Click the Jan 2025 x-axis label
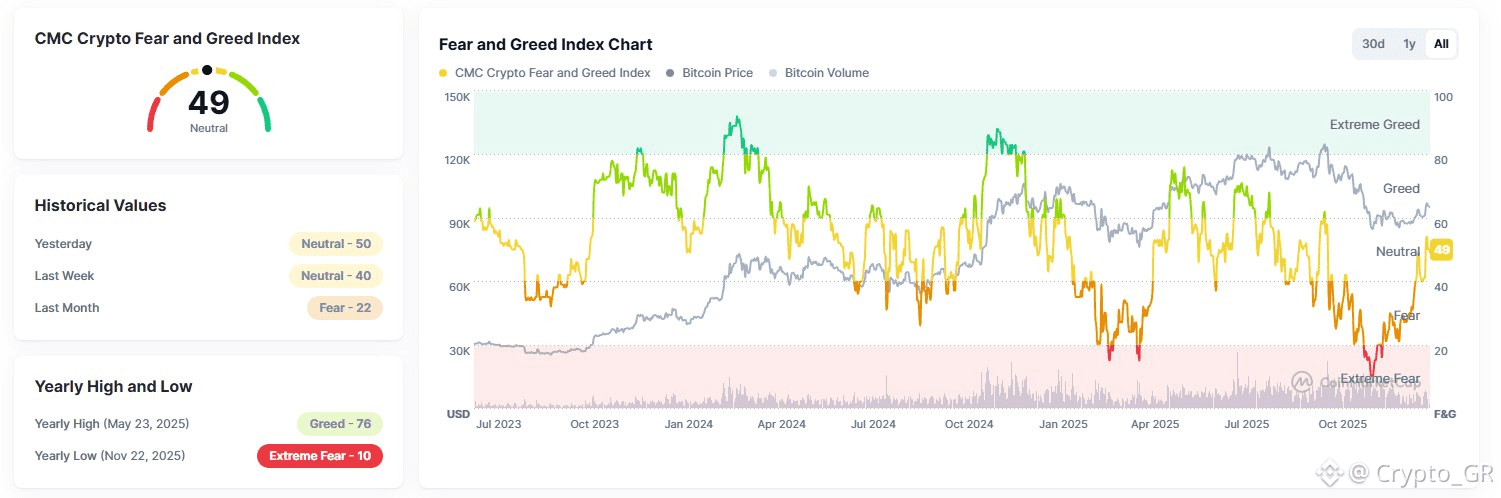The height and width of the screenshot is (498, 1501). pyautogui.click(x=1063, y=424)
